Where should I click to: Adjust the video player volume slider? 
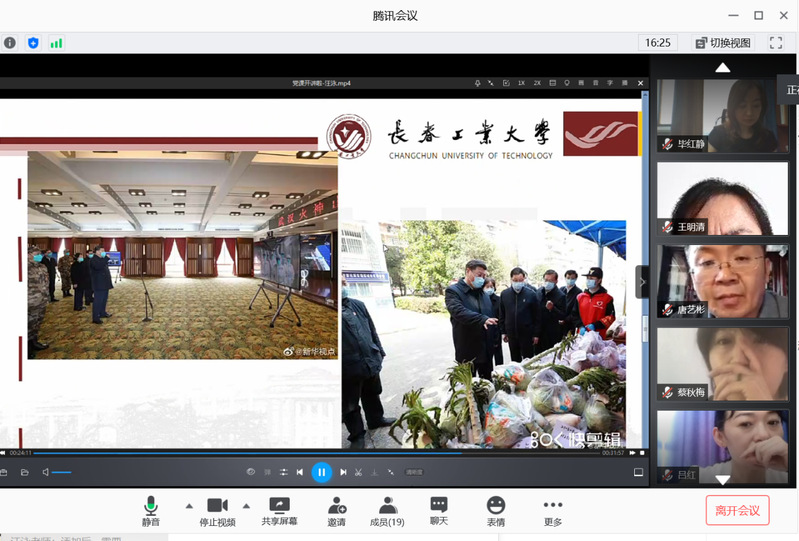click(x=61, y=472)
